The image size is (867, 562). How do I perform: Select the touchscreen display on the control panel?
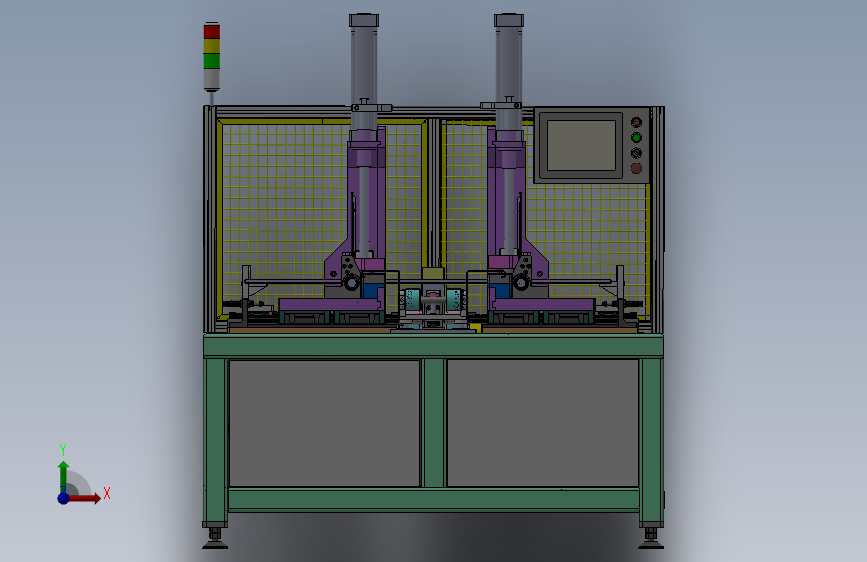[581, 145]
